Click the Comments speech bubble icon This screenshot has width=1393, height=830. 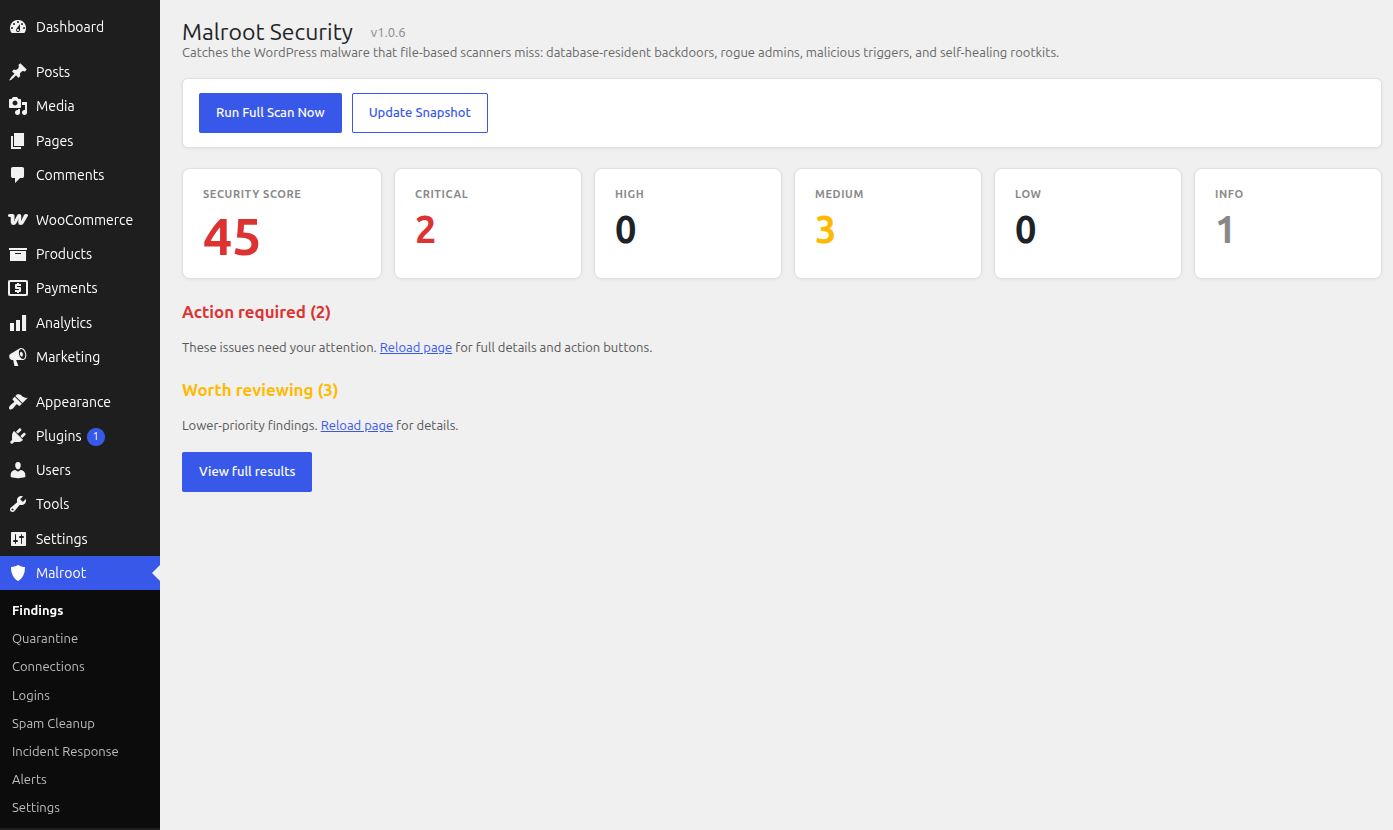point(18,175)
